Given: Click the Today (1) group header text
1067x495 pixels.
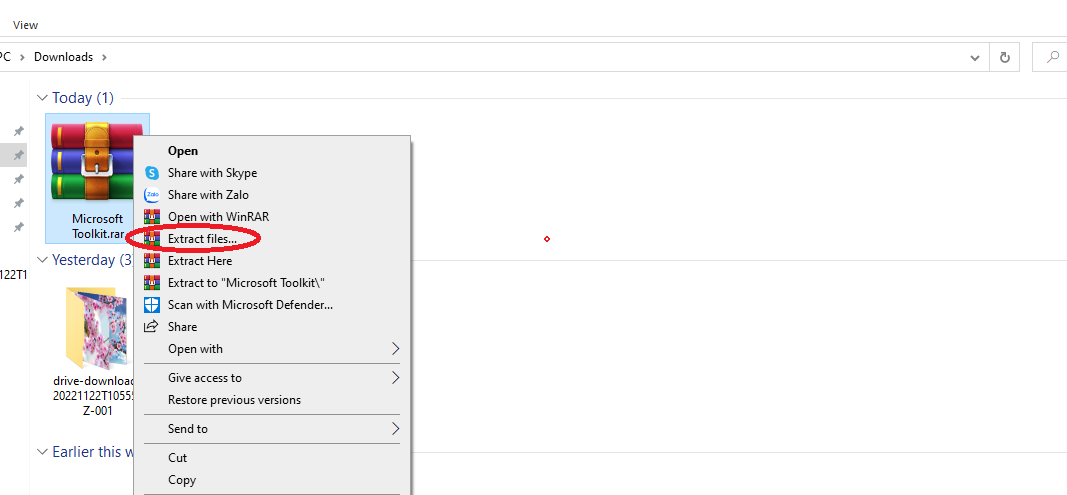Looking at the screenshot, I should click(x=83, y=98).
